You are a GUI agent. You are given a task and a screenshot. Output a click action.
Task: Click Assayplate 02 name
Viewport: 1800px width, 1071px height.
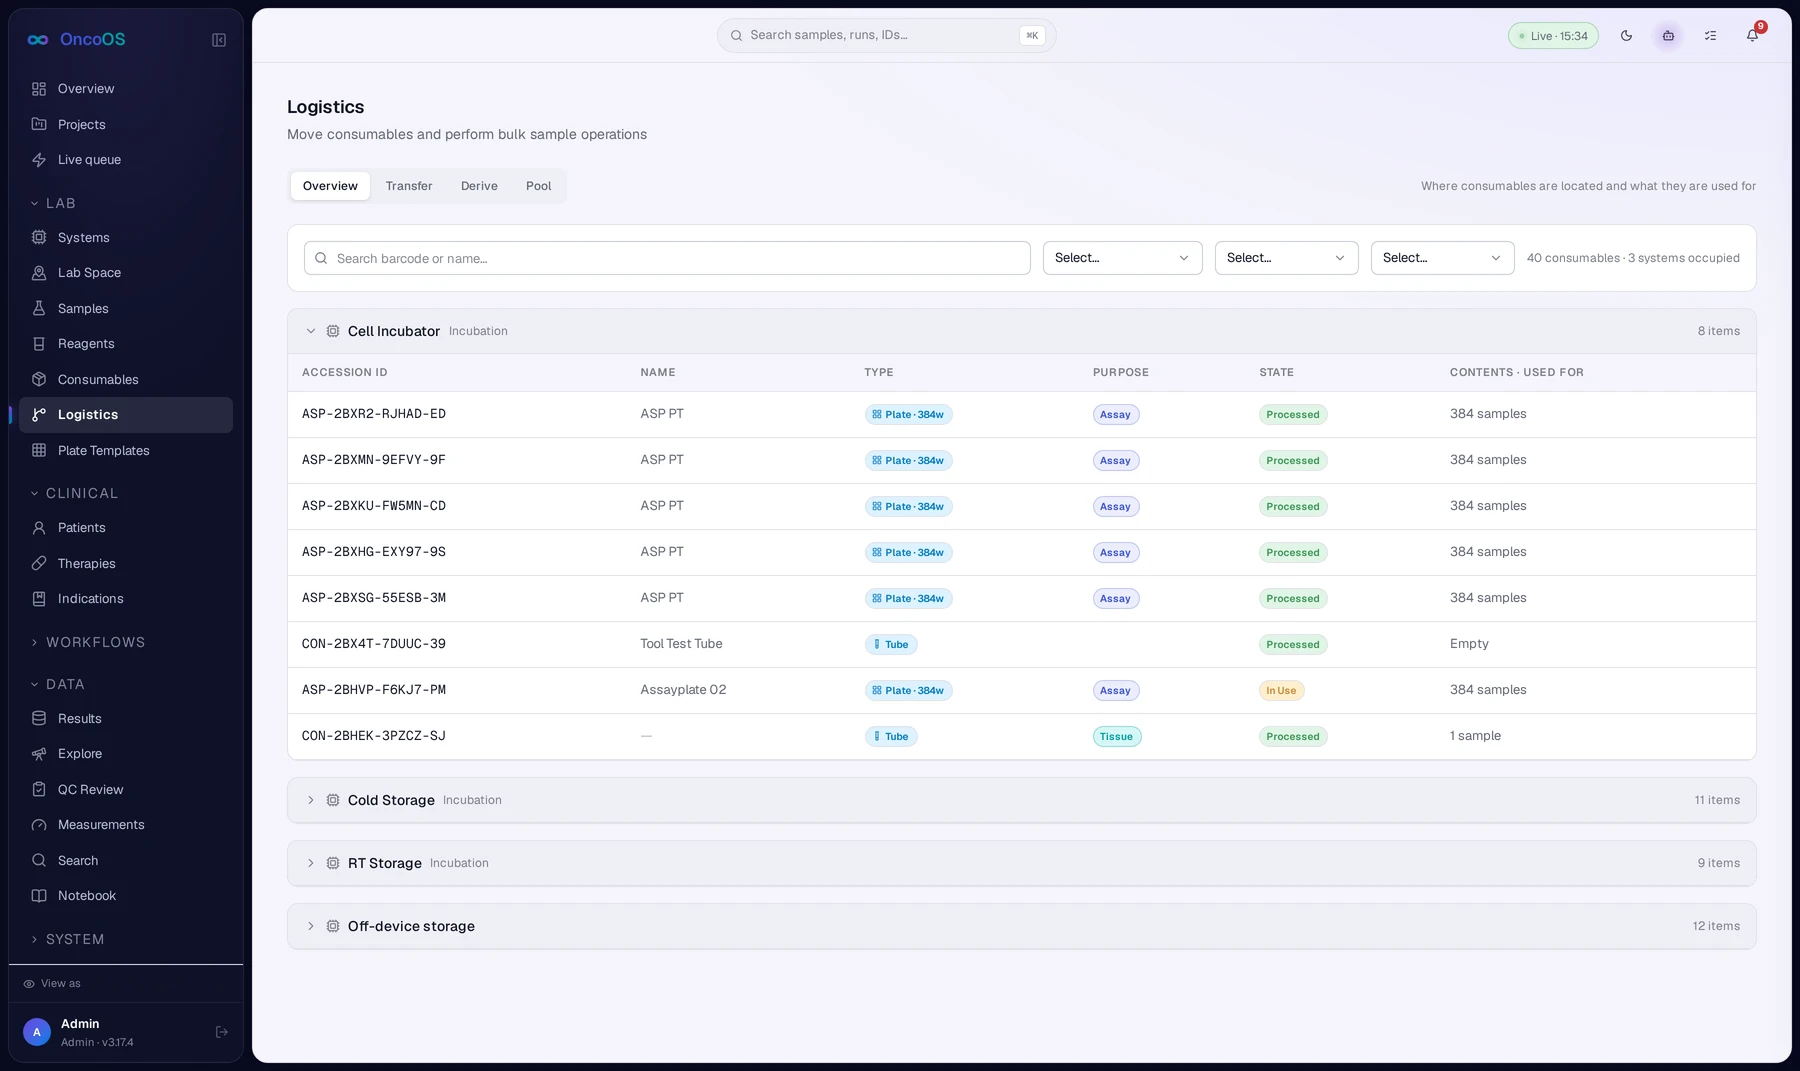pyautogui.click(x=683, y=690)
